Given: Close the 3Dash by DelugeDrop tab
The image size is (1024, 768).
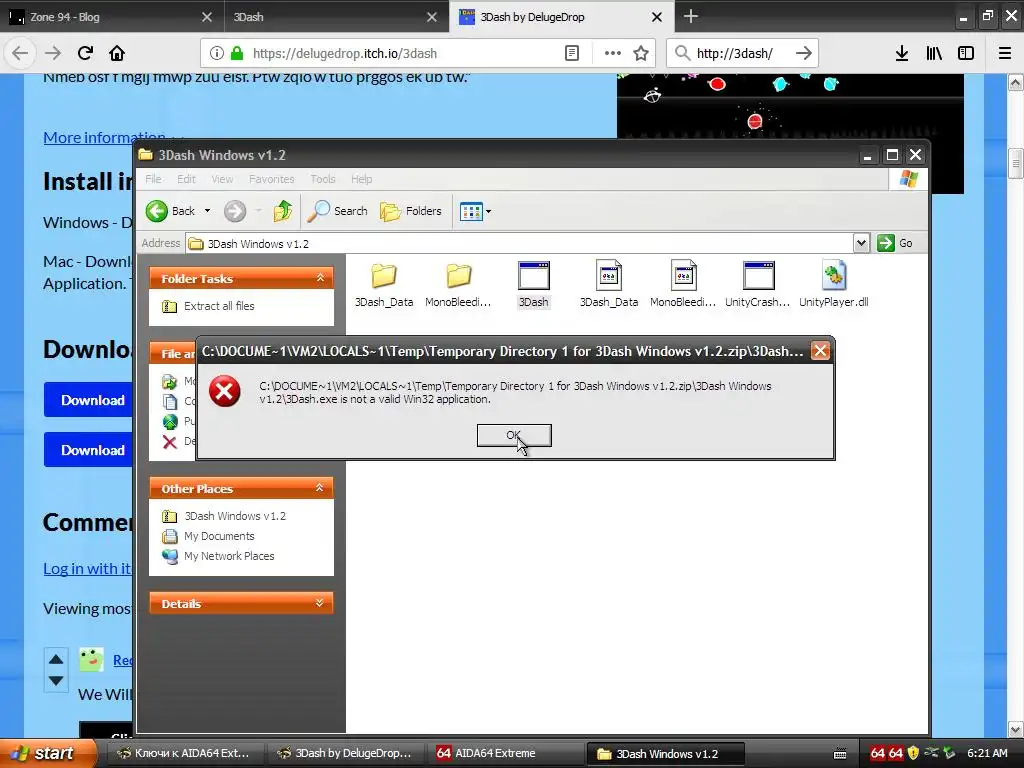Looking at the screenshot, I should tap(657, 17).
